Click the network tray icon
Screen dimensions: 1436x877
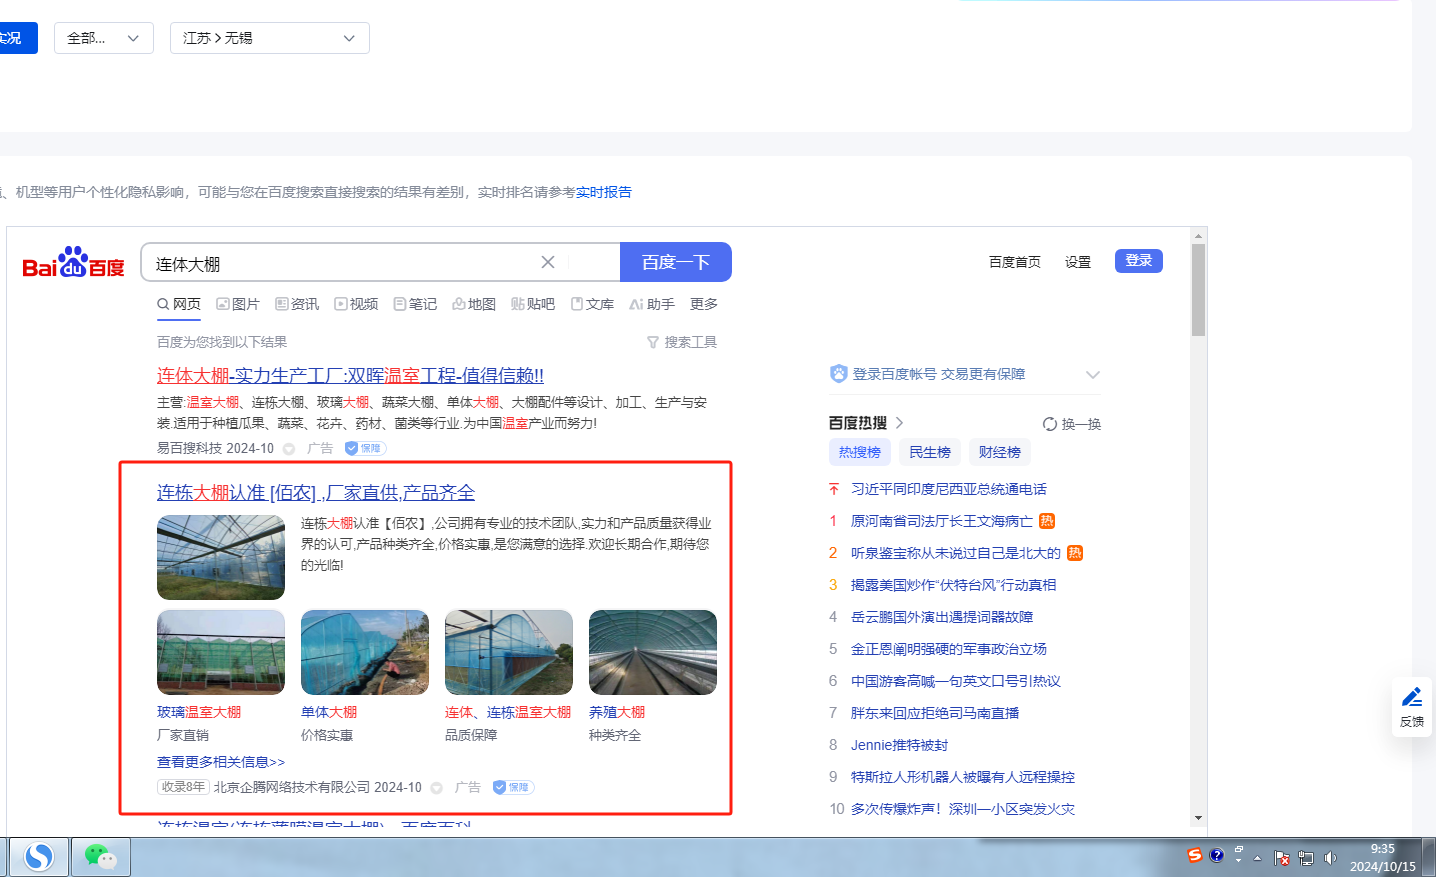click(x=1306, y=858)
